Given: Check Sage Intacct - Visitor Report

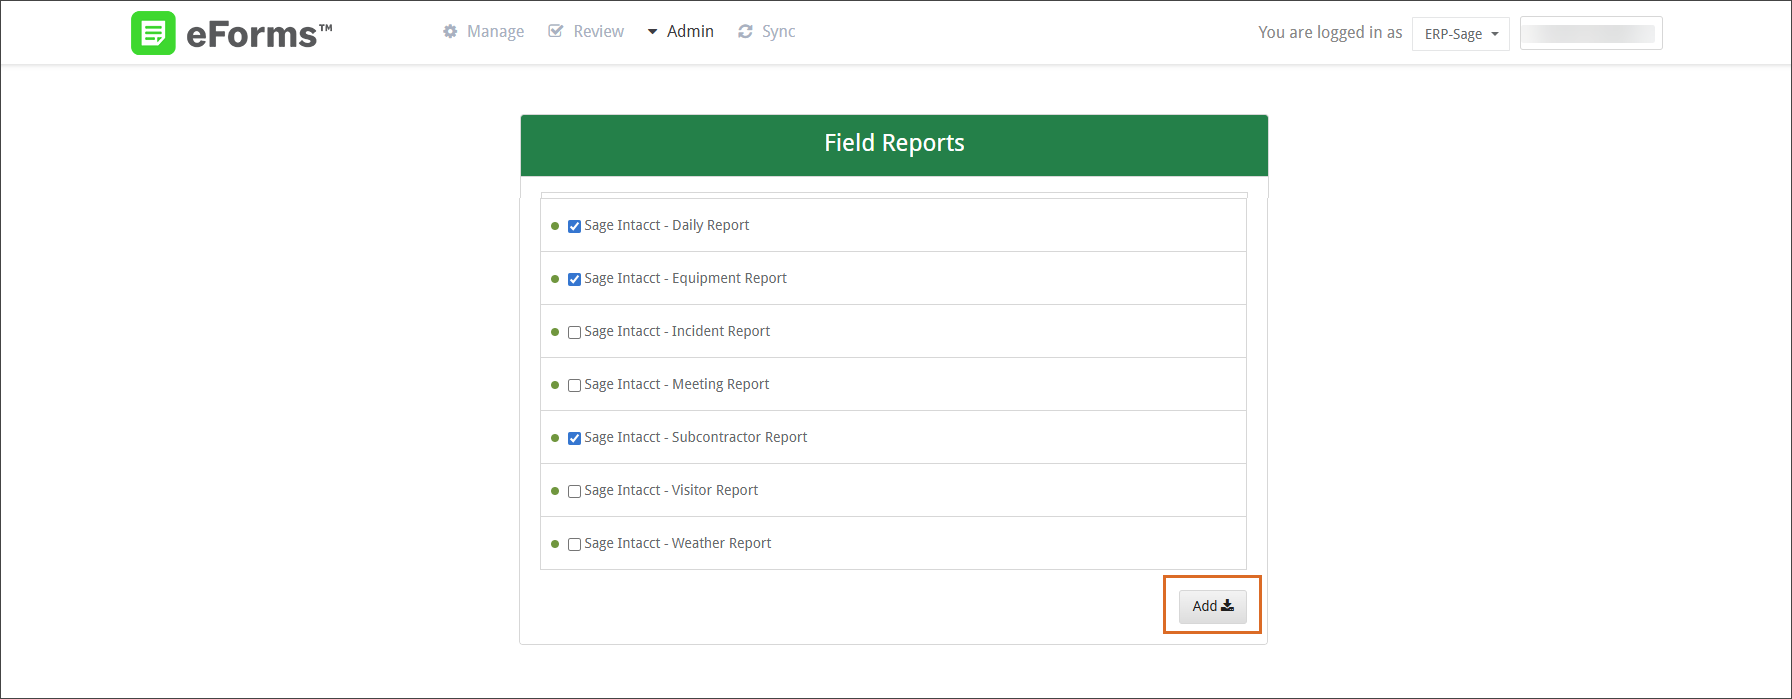Looking at the screenshot, I should (574, 491).
